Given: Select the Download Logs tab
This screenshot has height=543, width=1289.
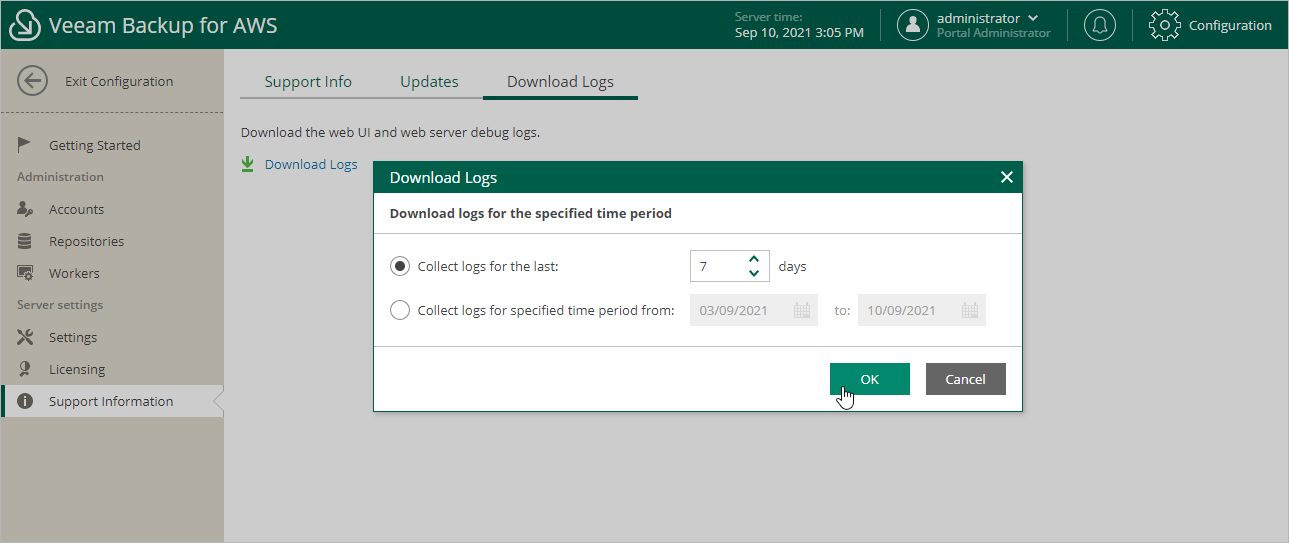Looking at the screenshot, I should coord(560,82).
